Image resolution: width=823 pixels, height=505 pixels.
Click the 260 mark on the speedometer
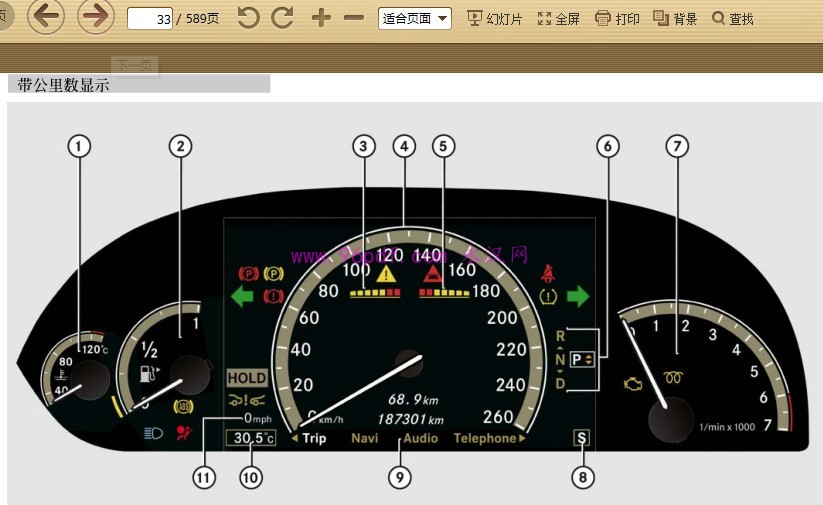[498, 417]
